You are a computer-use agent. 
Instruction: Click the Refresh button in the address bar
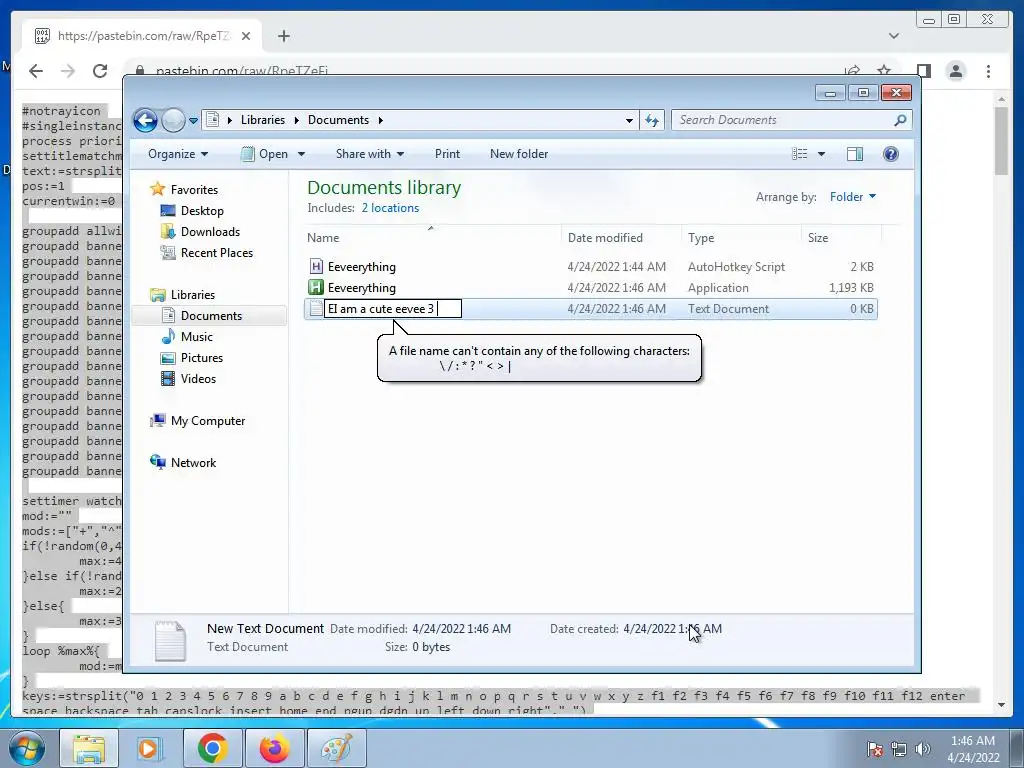tap(652, 120)
